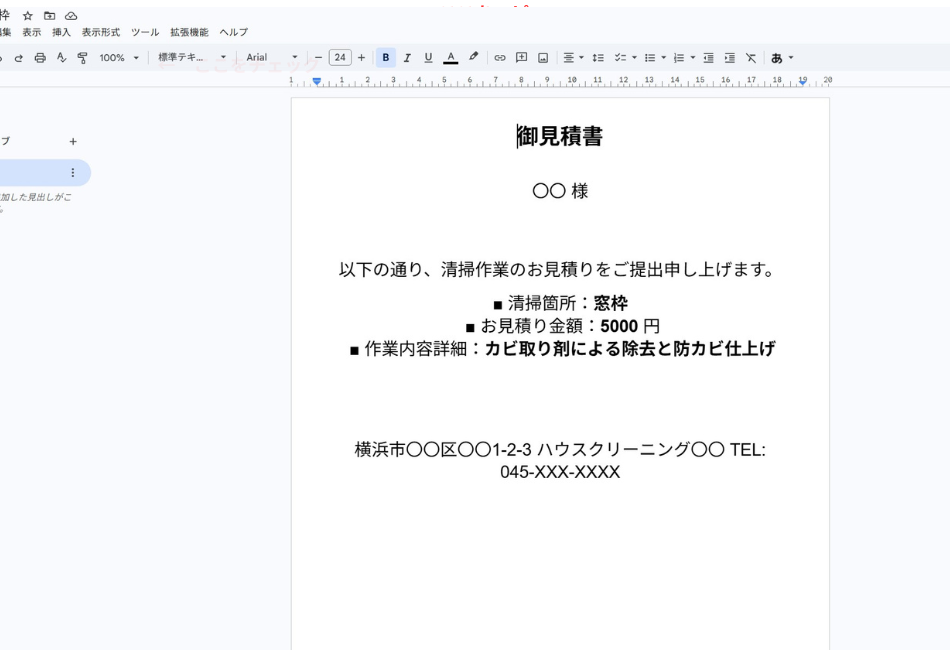Open the spelling and grammar check icon
This screenshot has width=950, height=650.
click(x=60, y=57)
